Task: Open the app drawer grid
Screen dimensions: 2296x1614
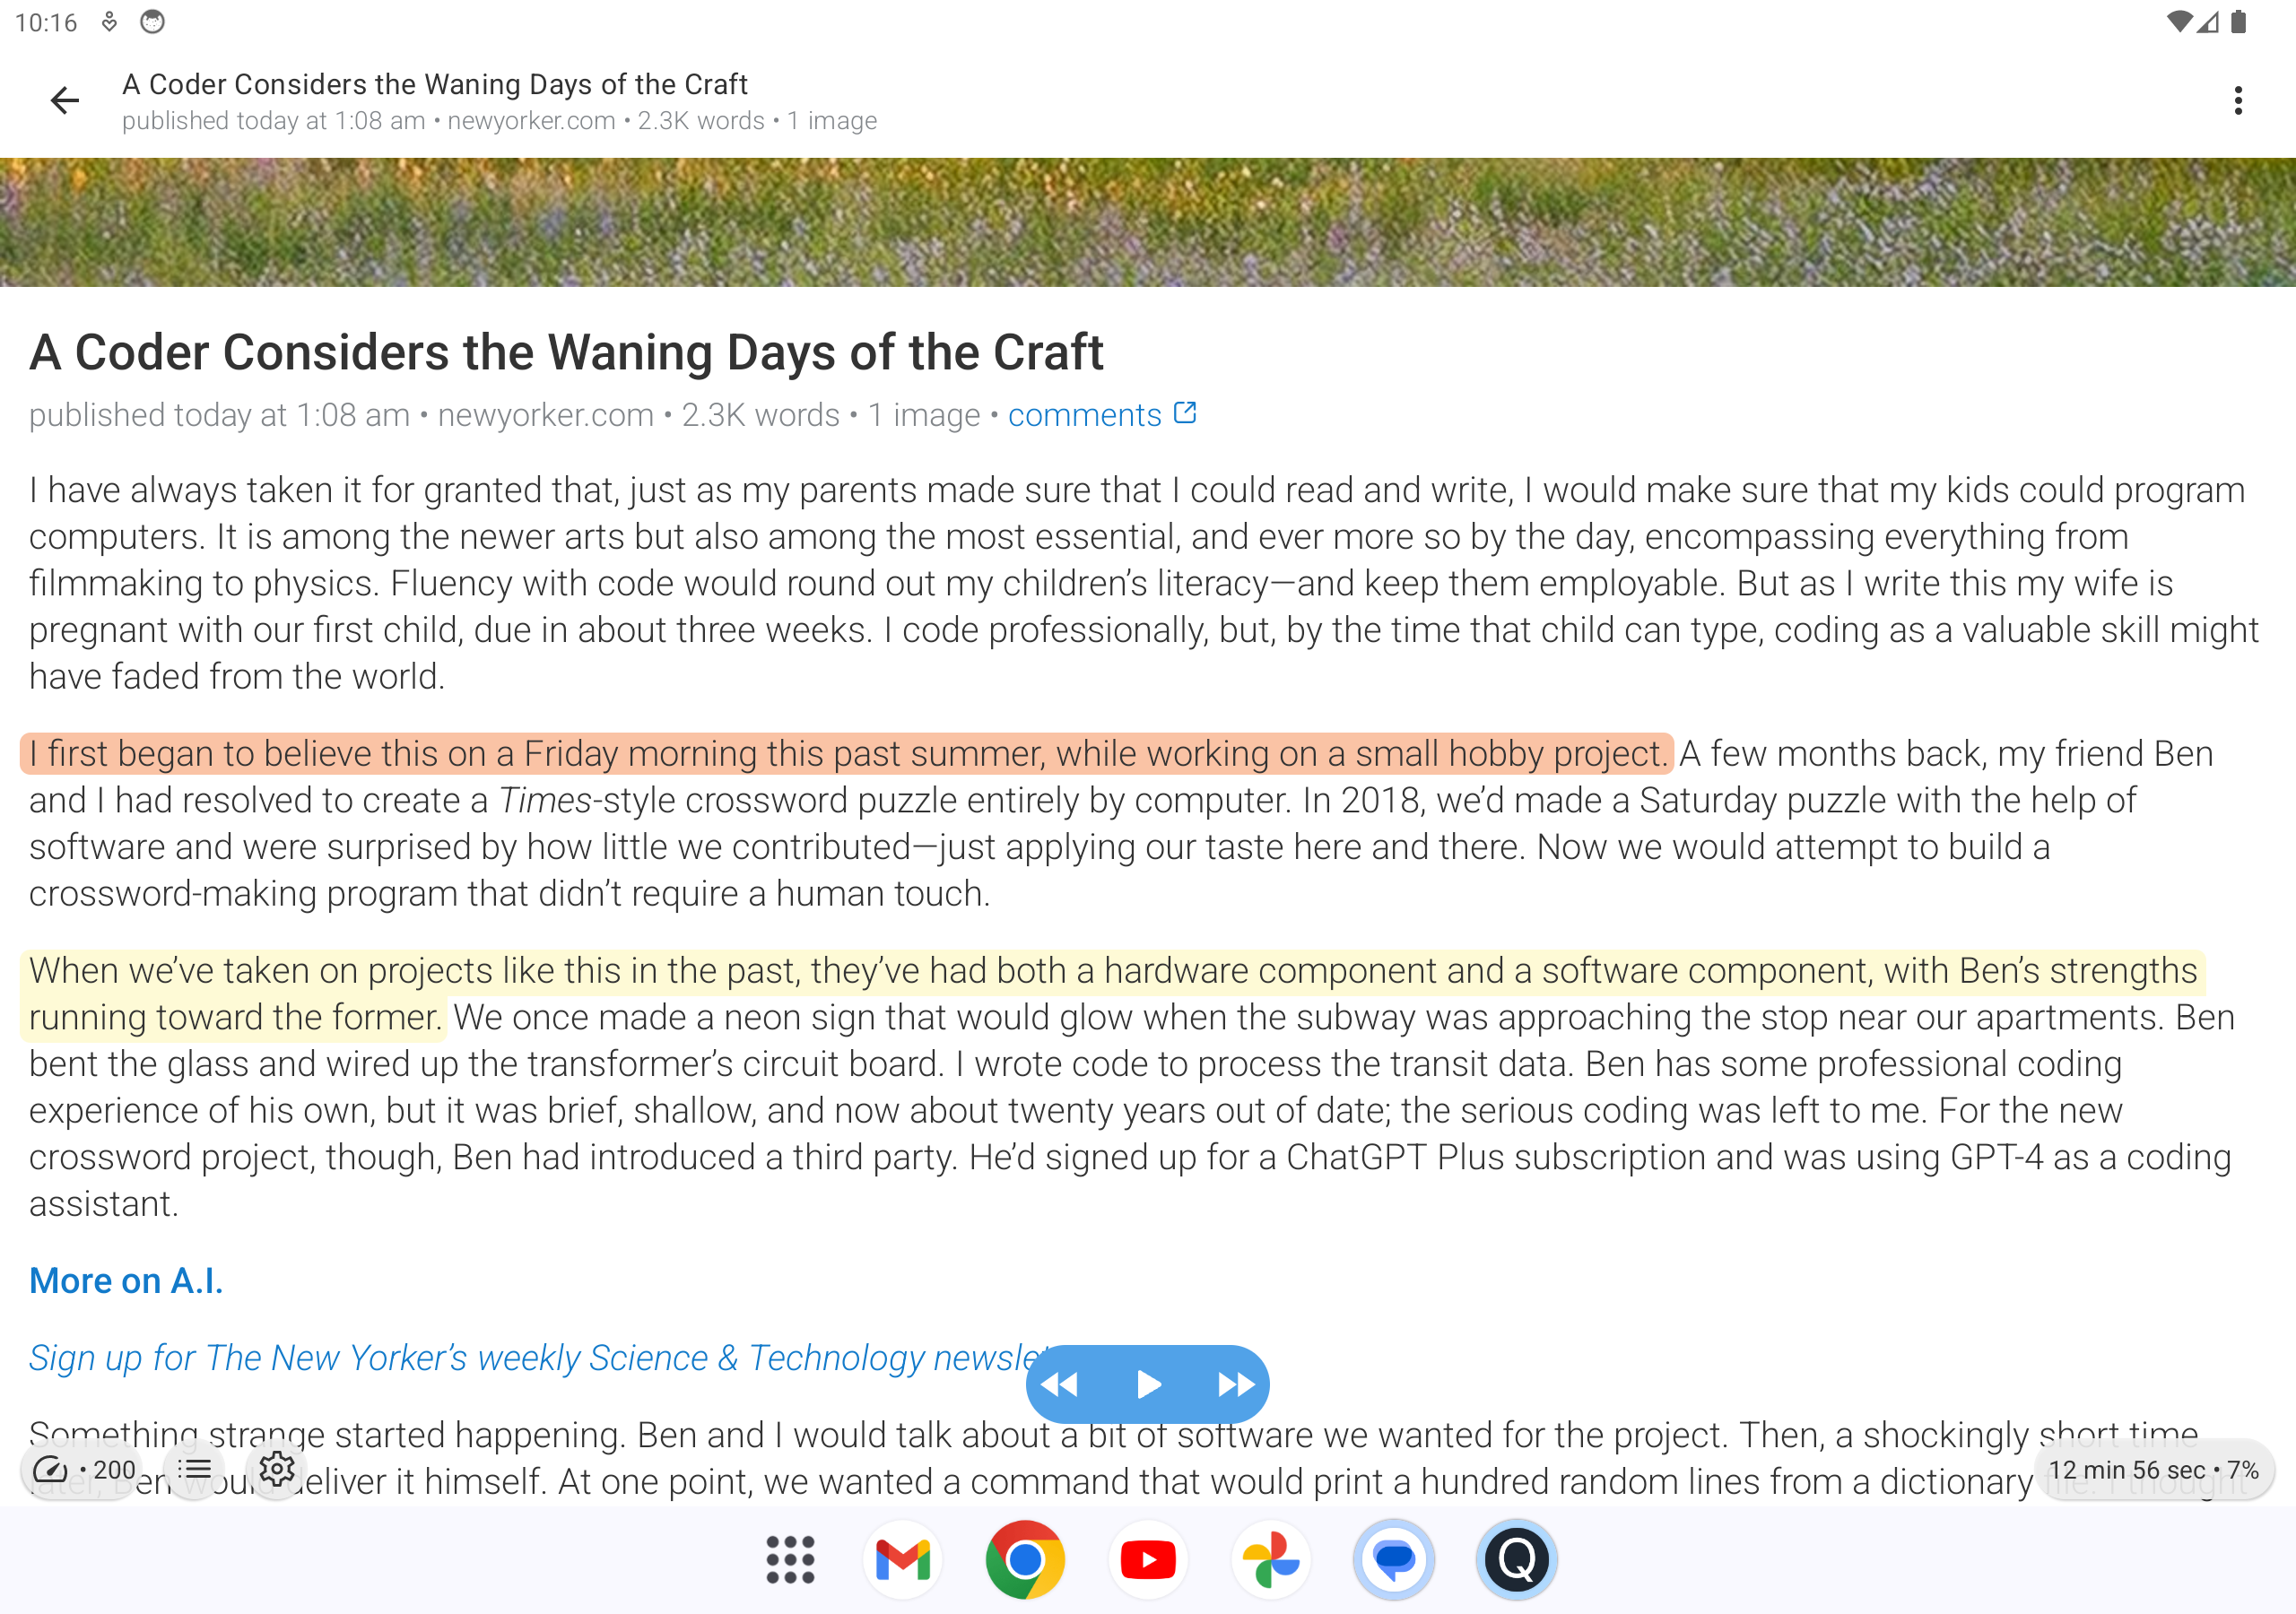Action: click(x=790, y=1558)
